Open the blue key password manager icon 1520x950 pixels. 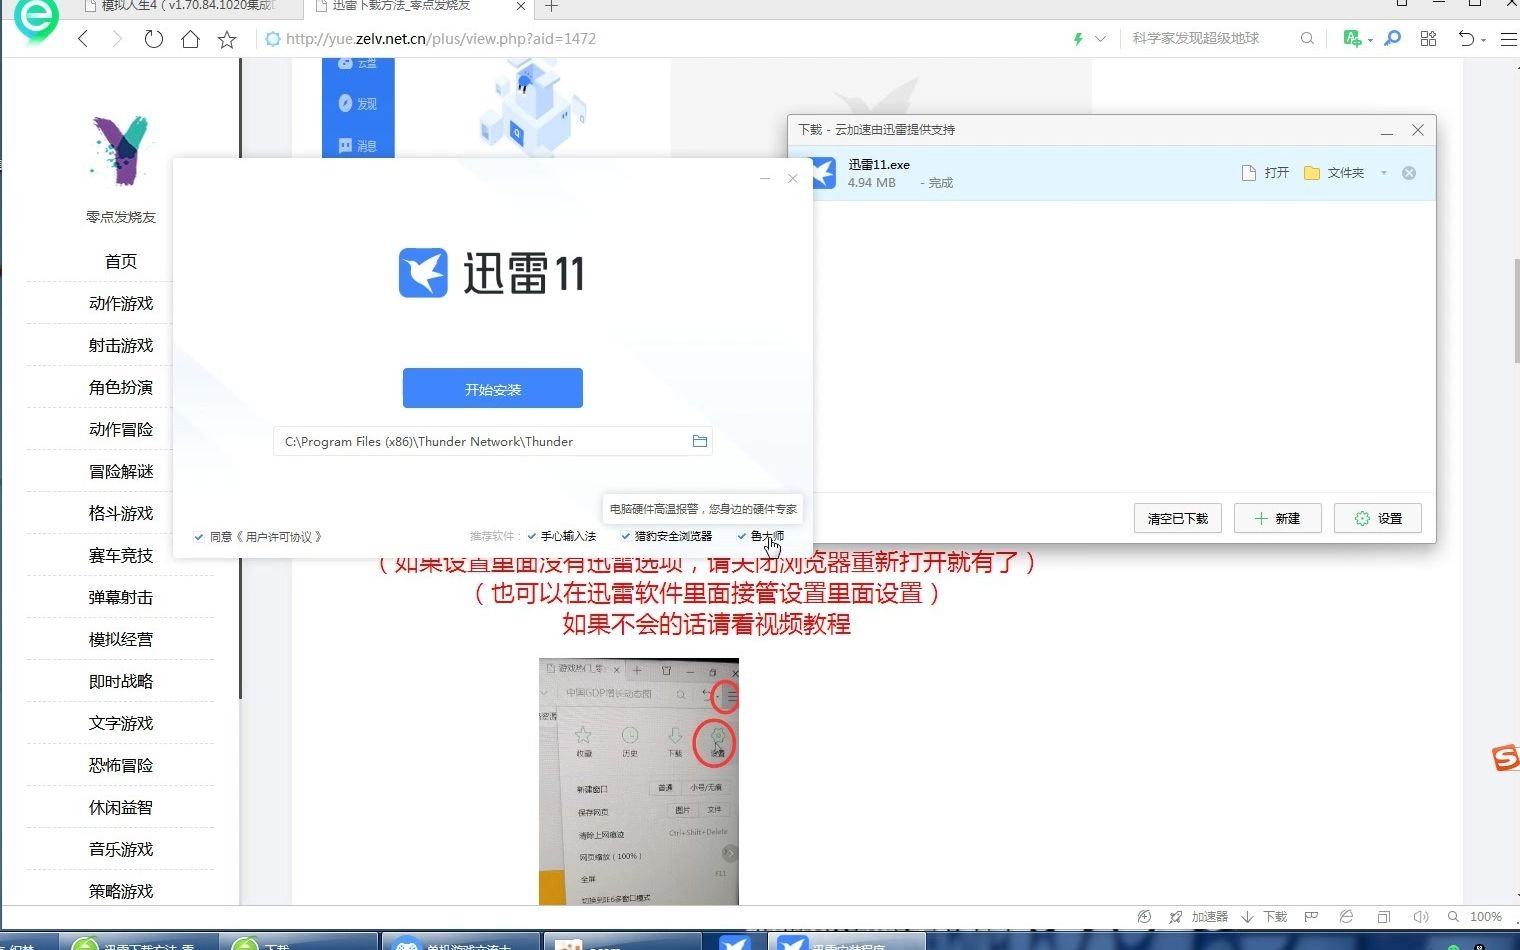pyautogui.click(x=1392, y=38)
